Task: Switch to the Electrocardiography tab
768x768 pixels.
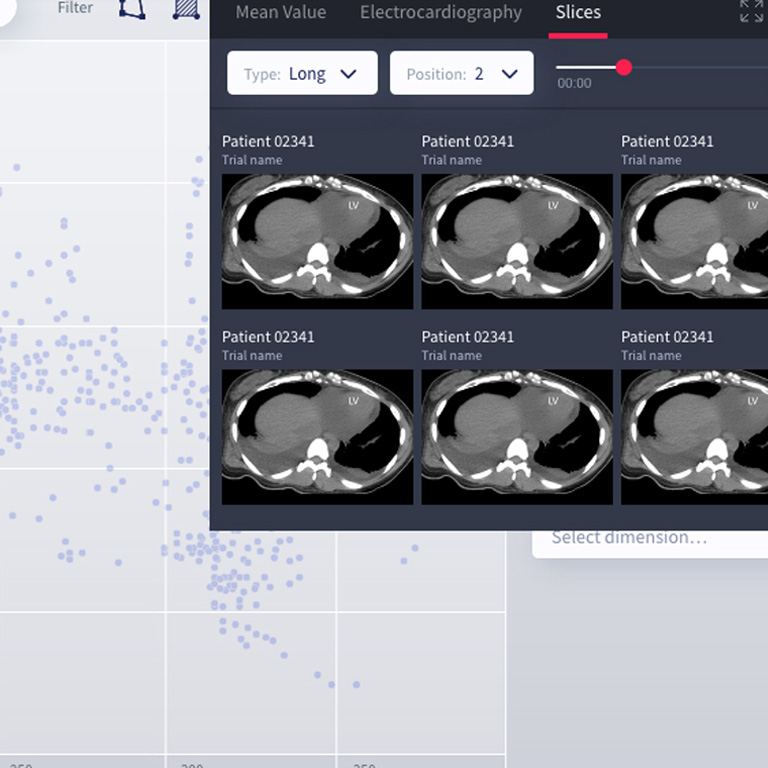Action: click(x=440, y=13)
